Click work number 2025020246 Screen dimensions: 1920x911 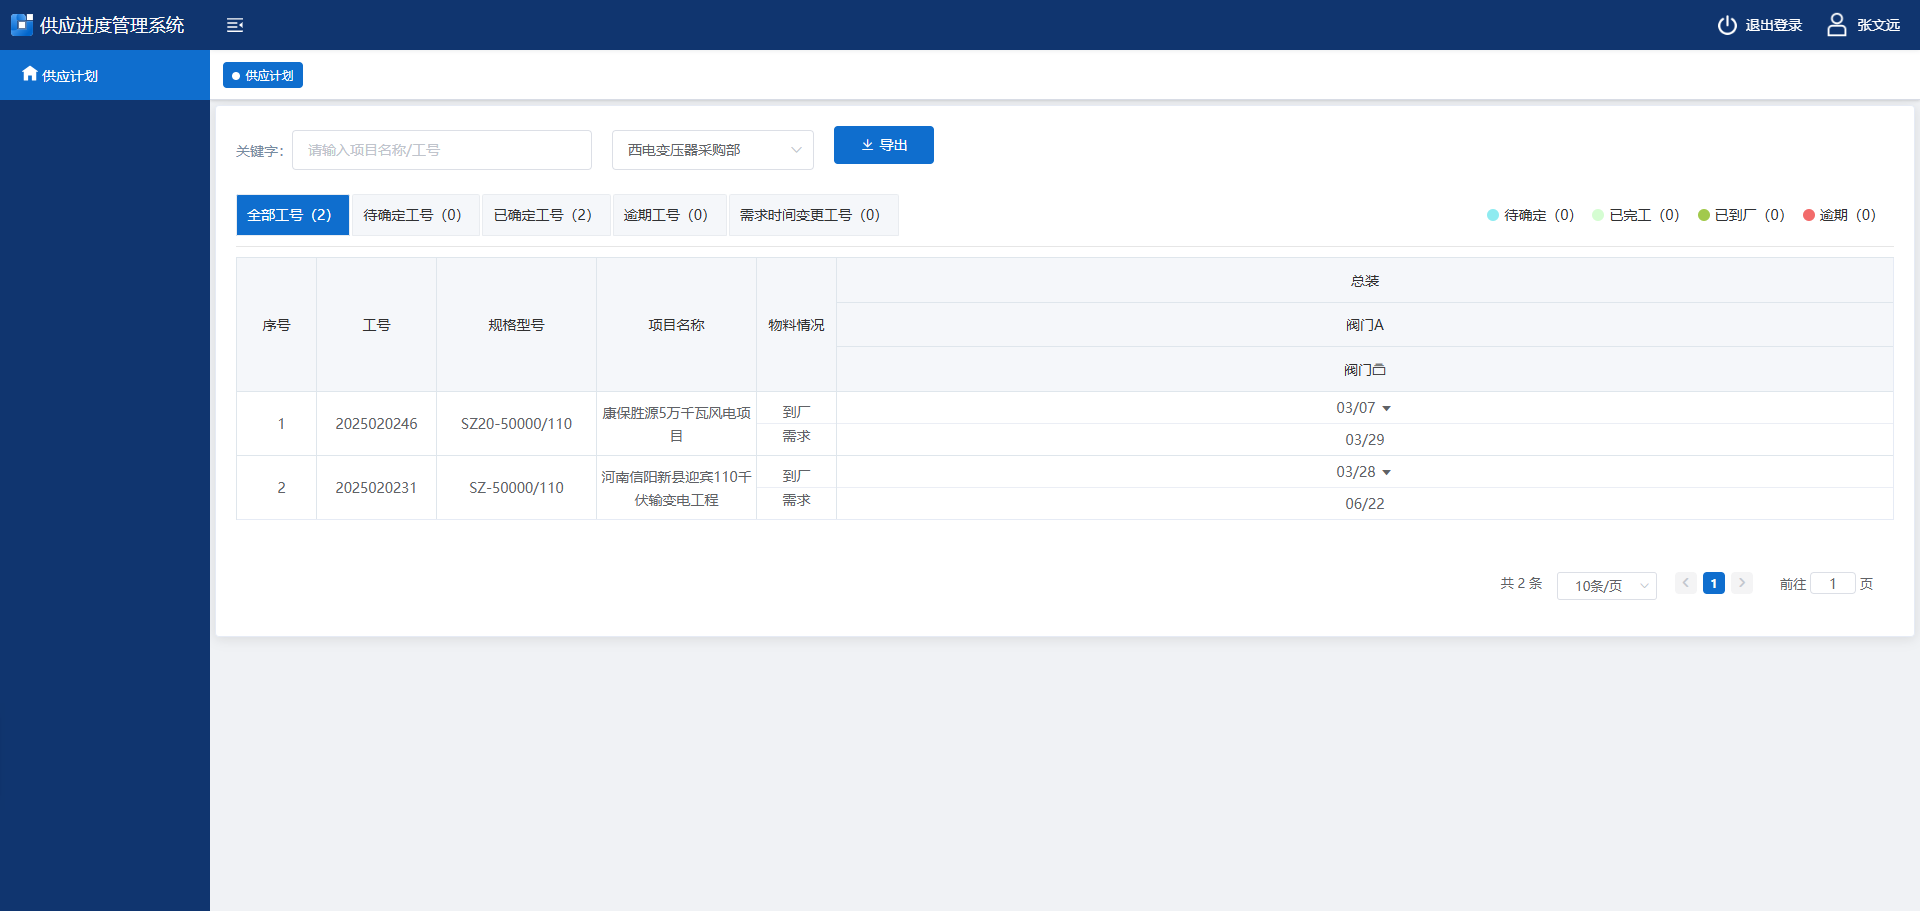tap(376, 424)
